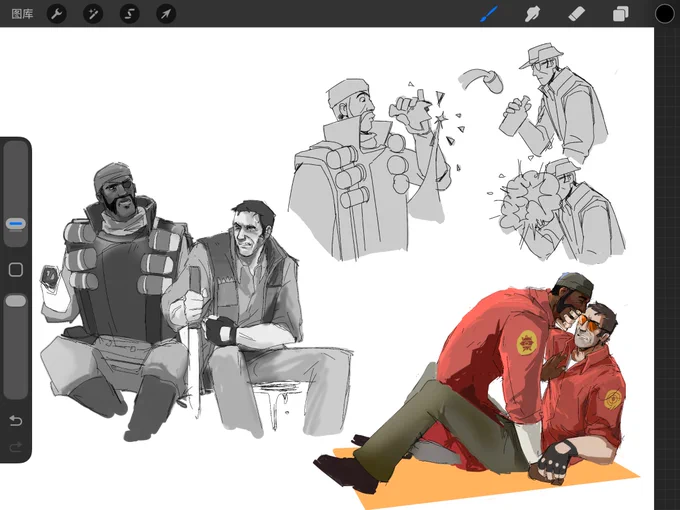The height and width of the screenshot is (510, 680).
Task: Click the brush size slider handle
Action: tap(16, 224)
